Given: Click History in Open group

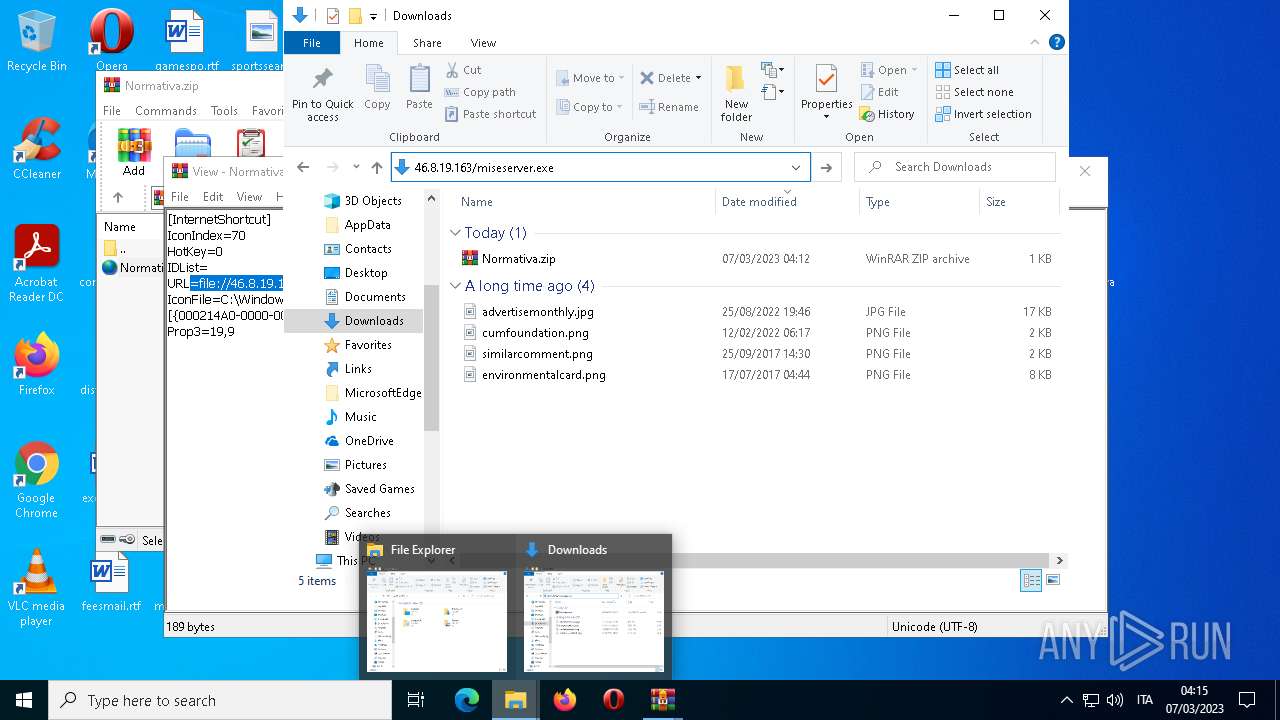Looking at the screenshot, I should click(887, 114).
